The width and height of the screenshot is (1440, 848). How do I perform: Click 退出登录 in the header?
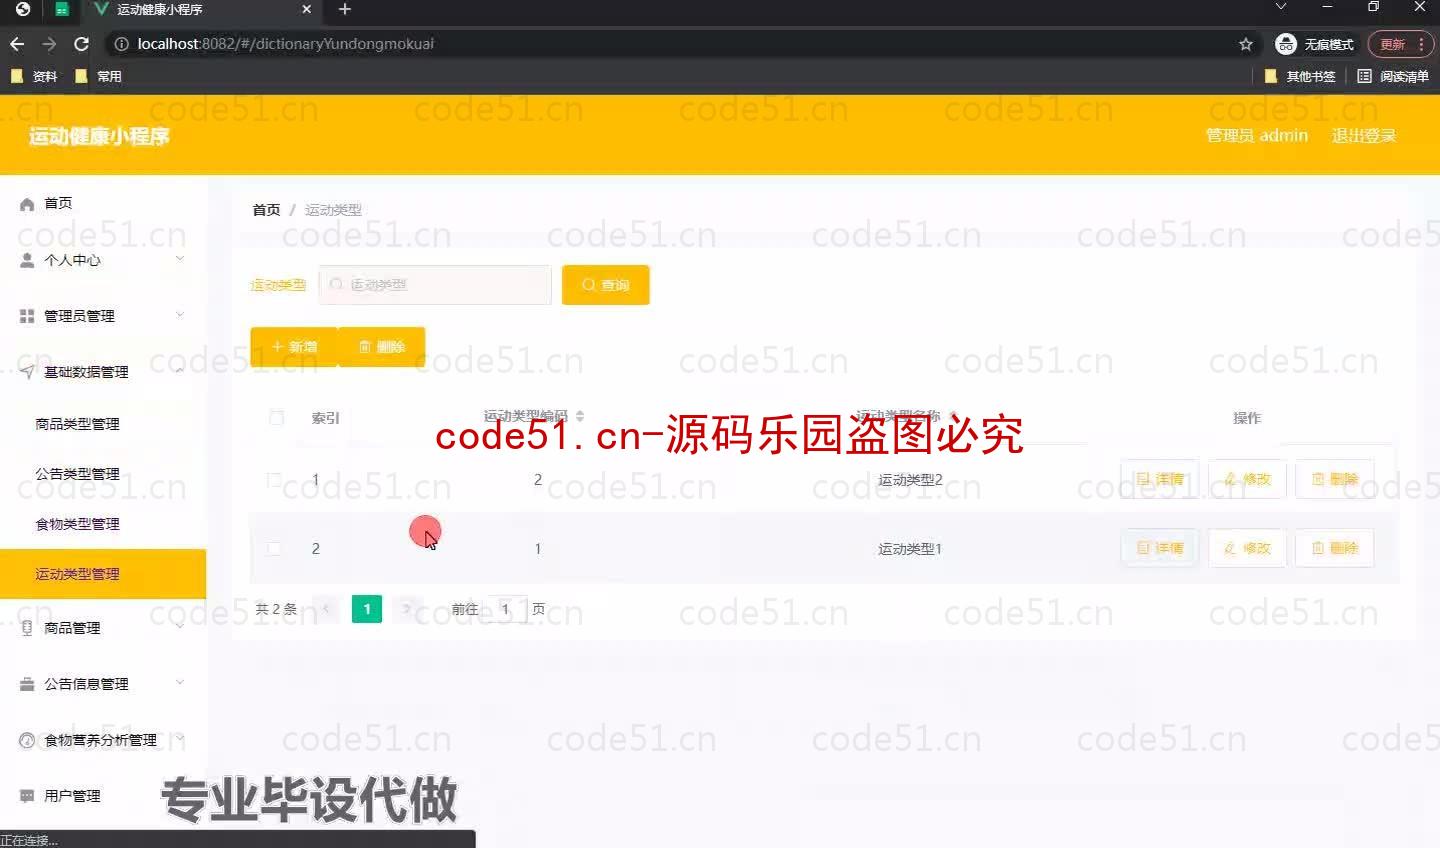(x=1364, y=136)
